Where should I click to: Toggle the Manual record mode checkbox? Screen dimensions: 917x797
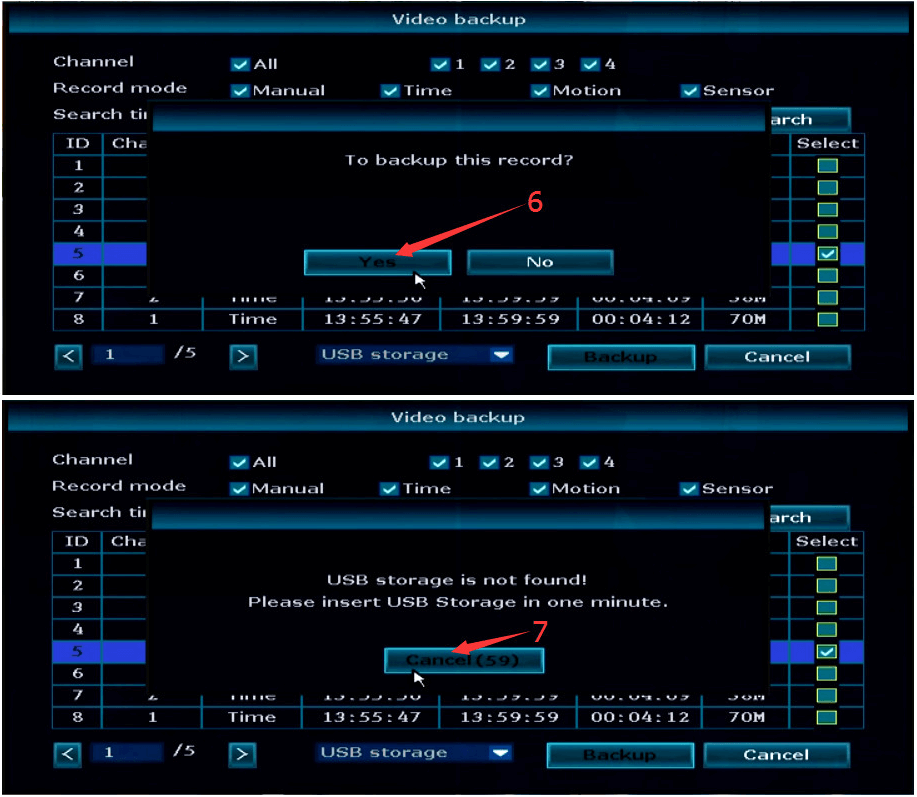tap(240, 90)
